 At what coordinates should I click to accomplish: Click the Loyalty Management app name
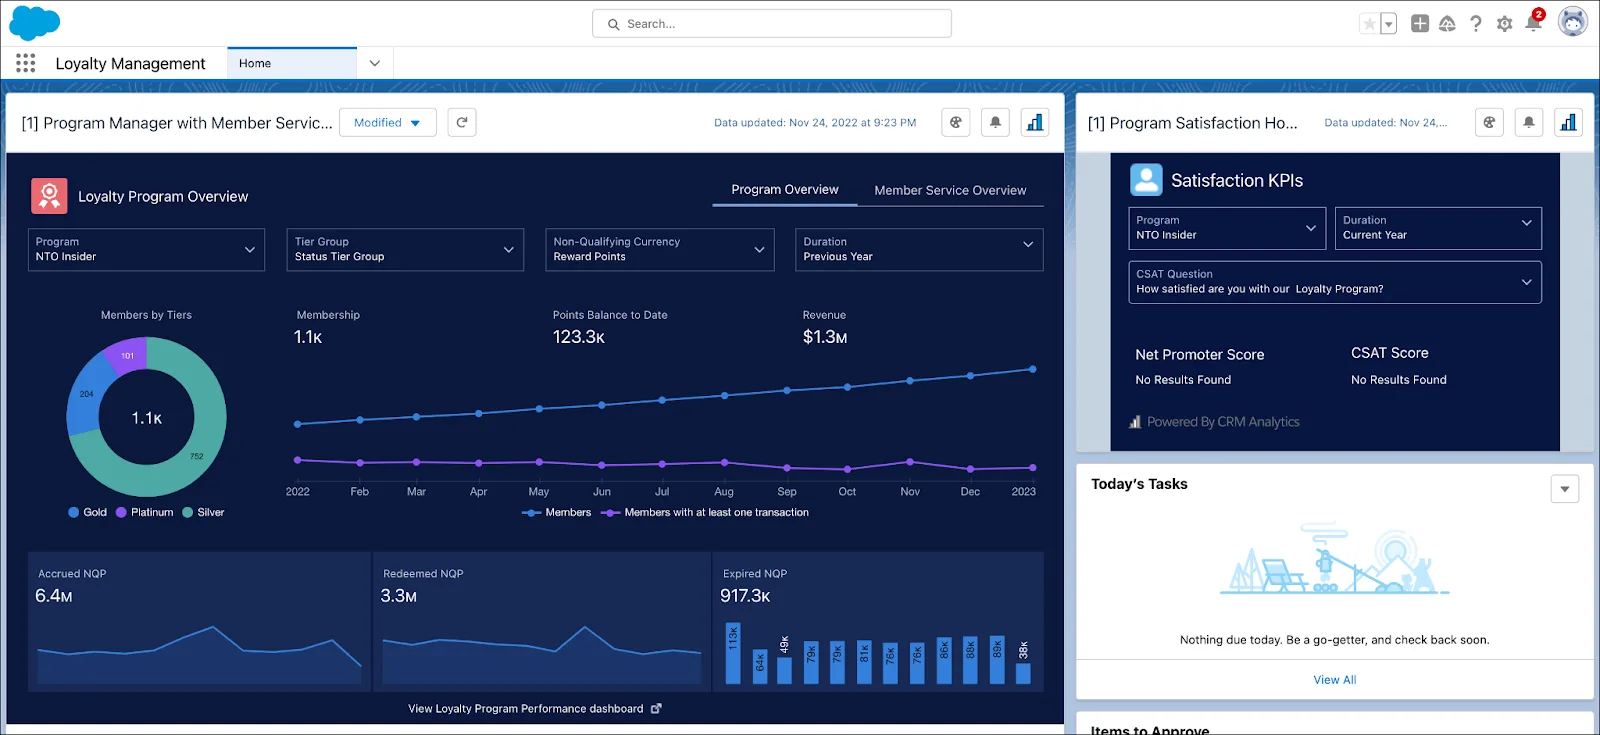[130, 63]
